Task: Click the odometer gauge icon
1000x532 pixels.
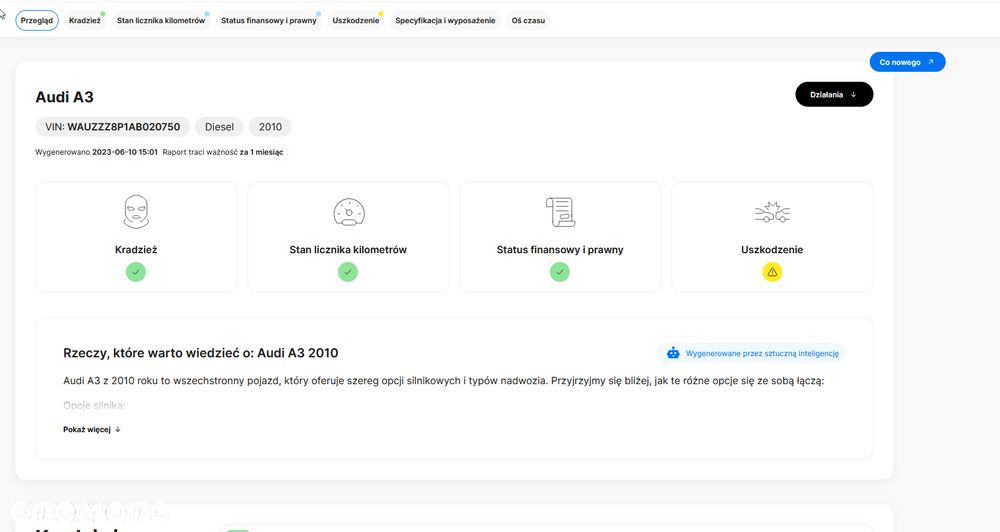Action: coord(348,212)
